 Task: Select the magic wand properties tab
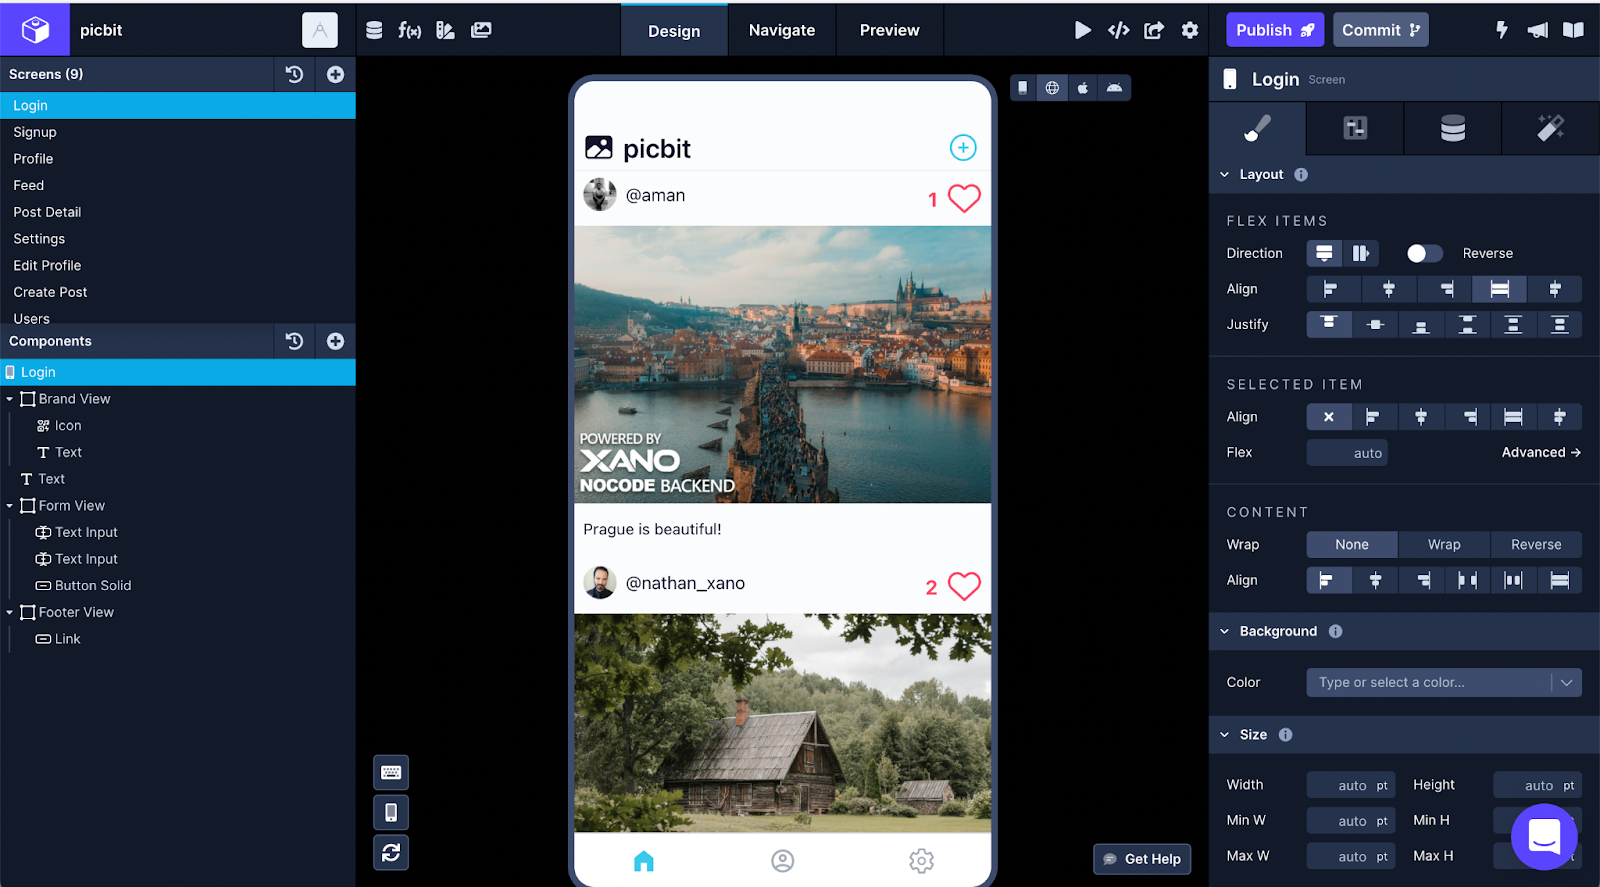[x=1549, y=128]
